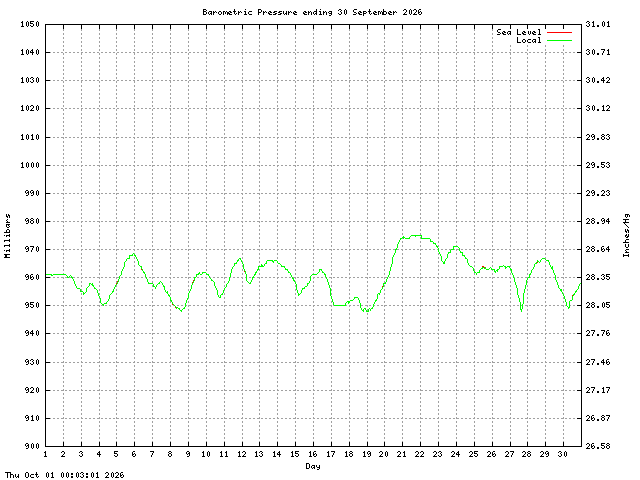Image resolution: width=640 pixels, height=480 pixels.
Task: Click the 28.94 inches/Hg axis label
Action: point(598,221)
